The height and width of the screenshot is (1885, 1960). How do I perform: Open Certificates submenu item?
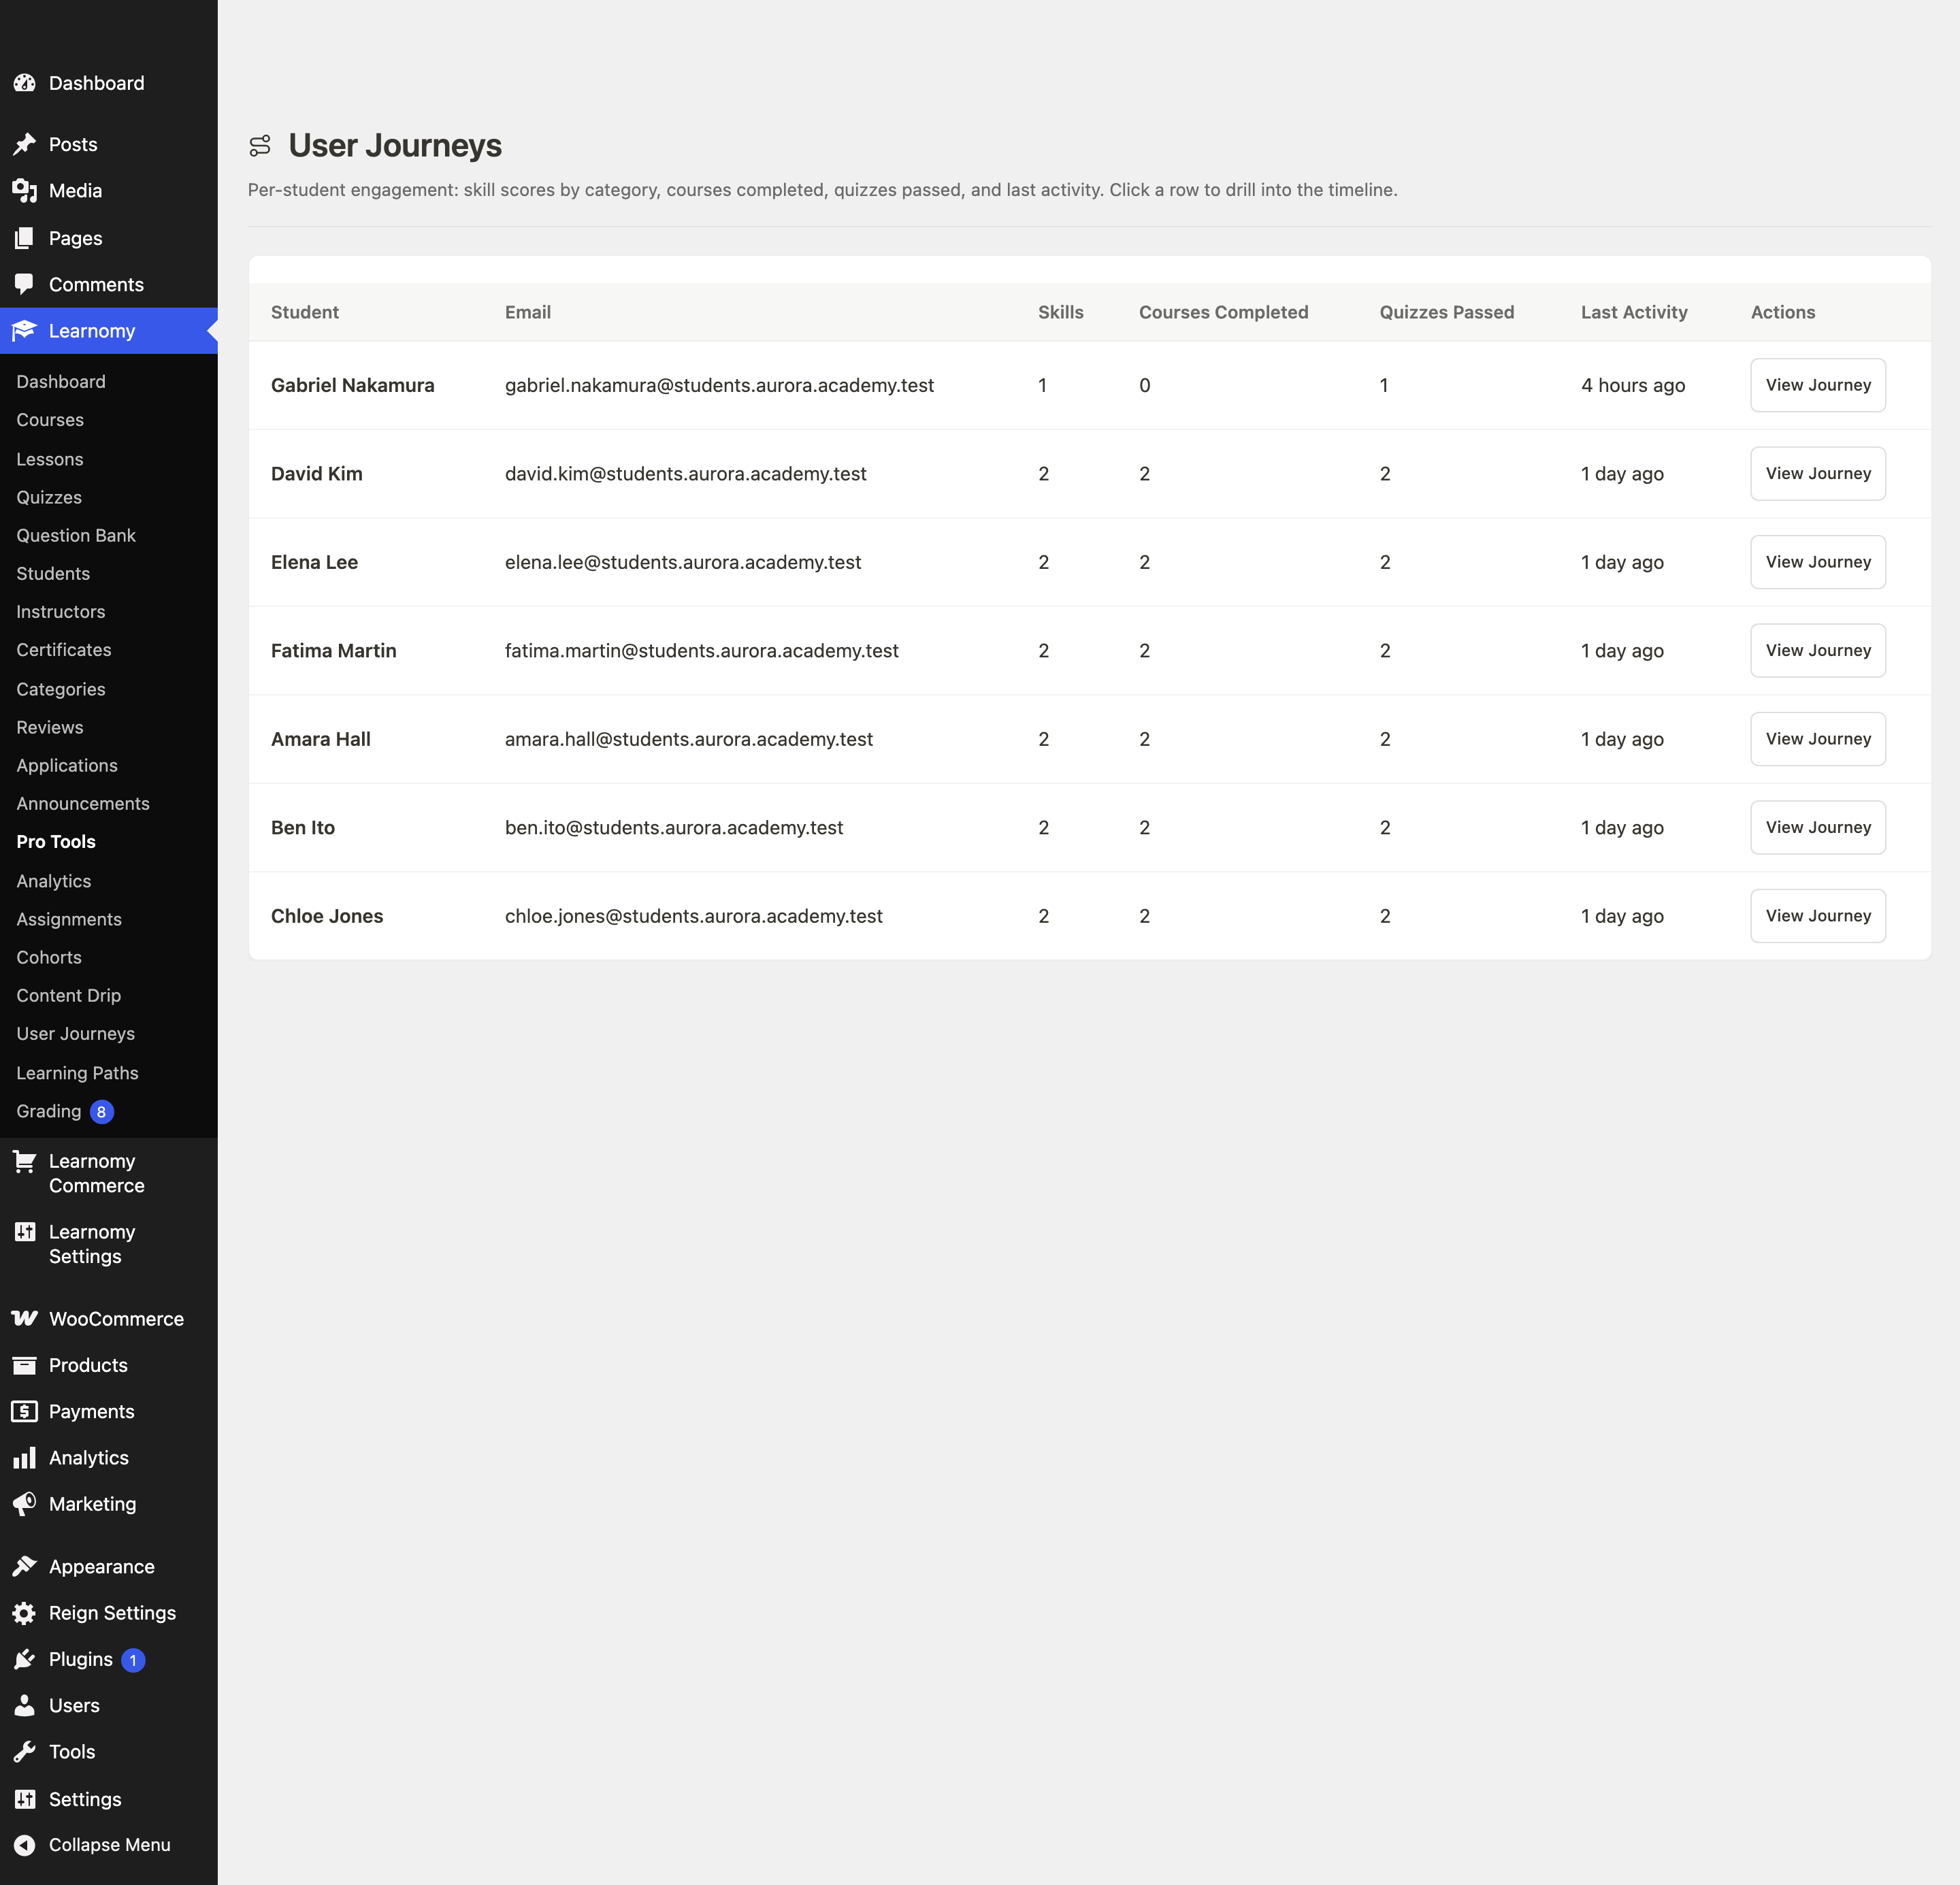click(x=64, y=649)
